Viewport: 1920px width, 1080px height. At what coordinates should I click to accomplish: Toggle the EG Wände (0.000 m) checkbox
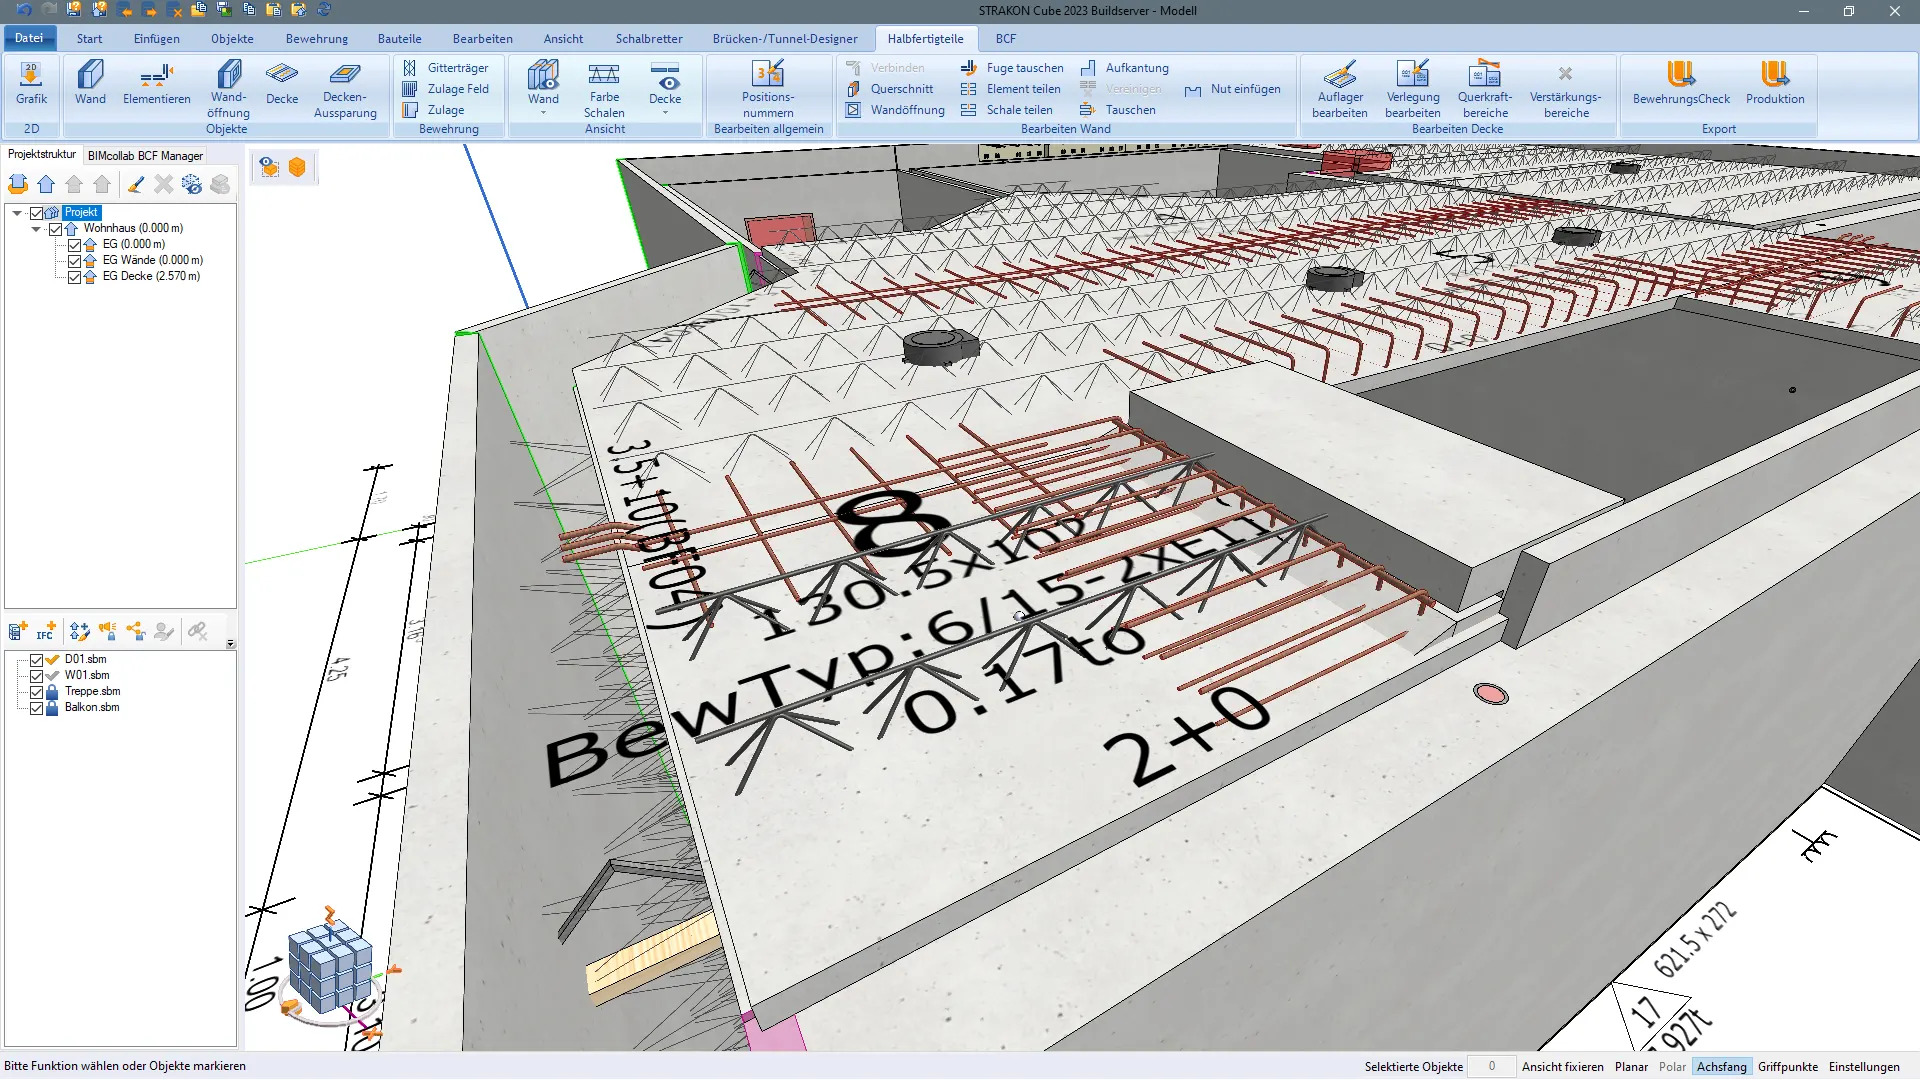click(74, 261)
